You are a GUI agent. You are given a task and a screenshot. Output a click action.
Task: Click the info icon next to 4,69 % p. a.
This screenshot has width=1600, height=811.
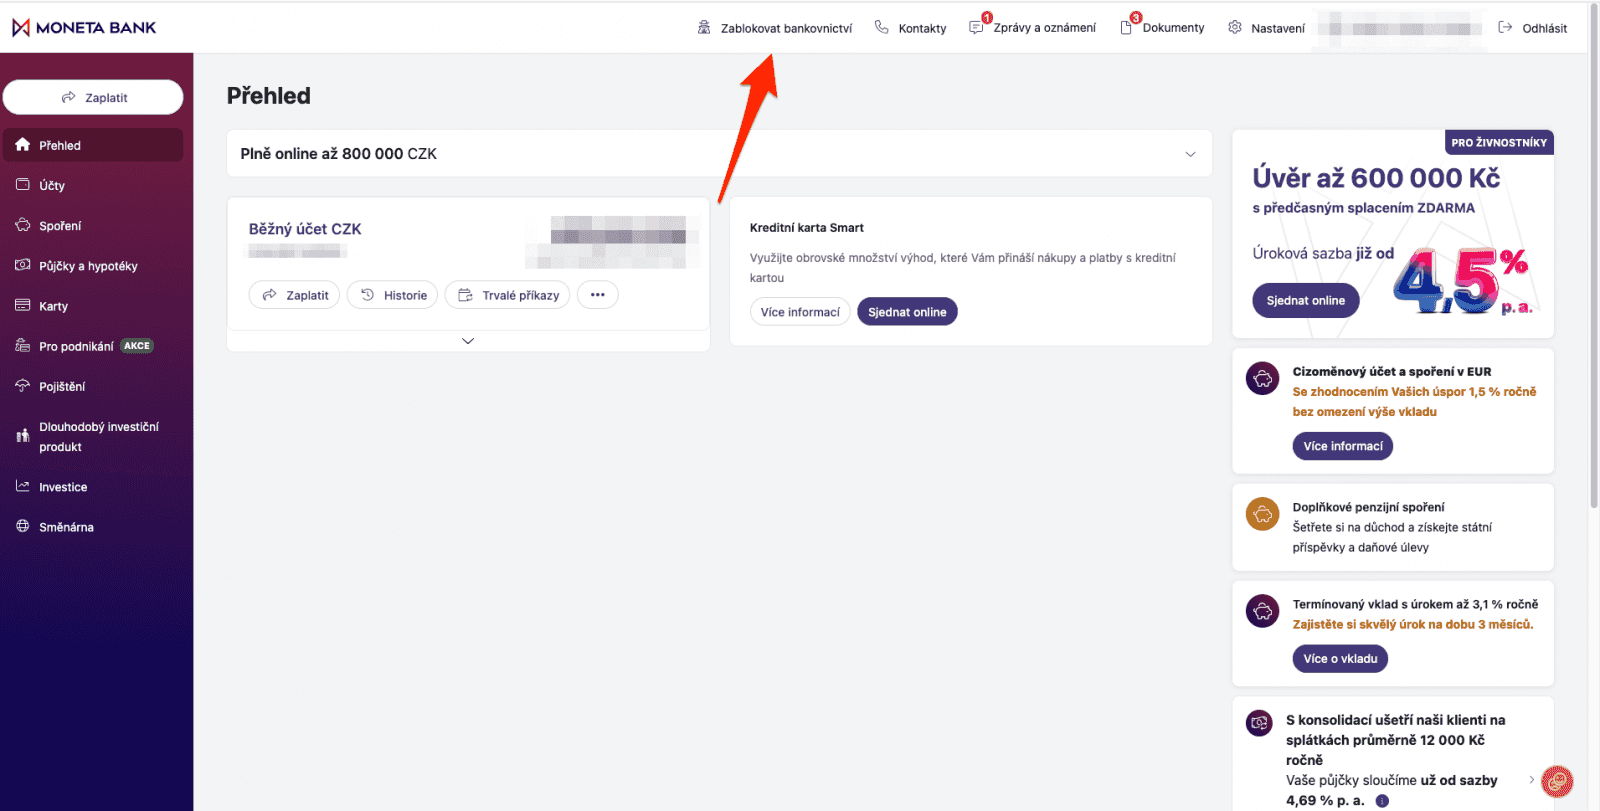[x=1382, y=801]
